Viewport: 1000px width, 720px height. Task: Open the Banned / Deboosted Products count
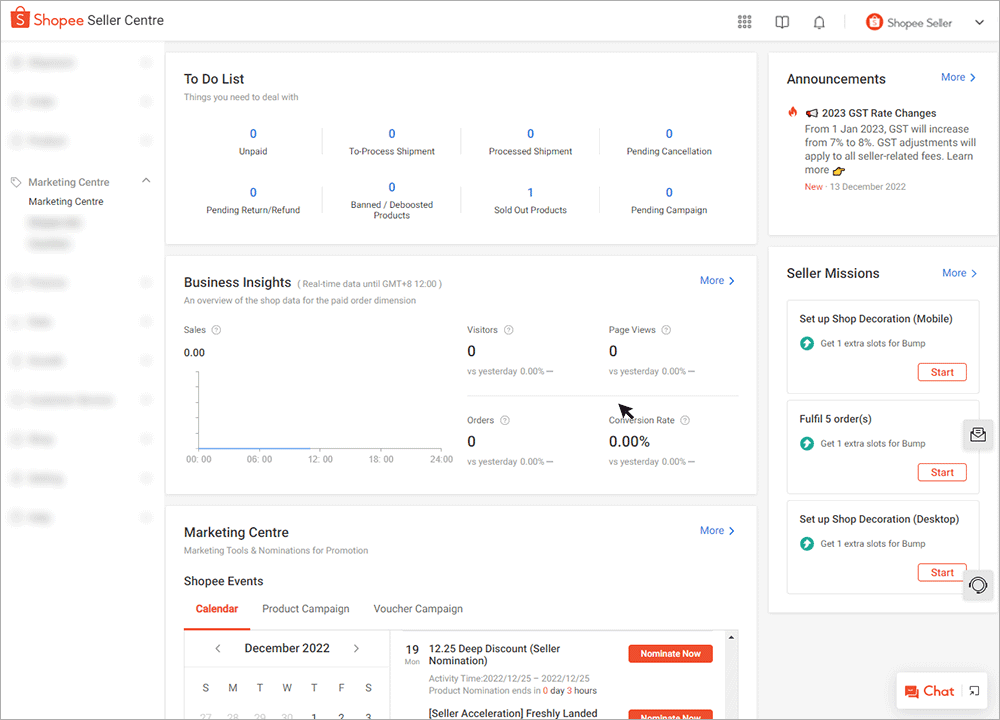392,187
